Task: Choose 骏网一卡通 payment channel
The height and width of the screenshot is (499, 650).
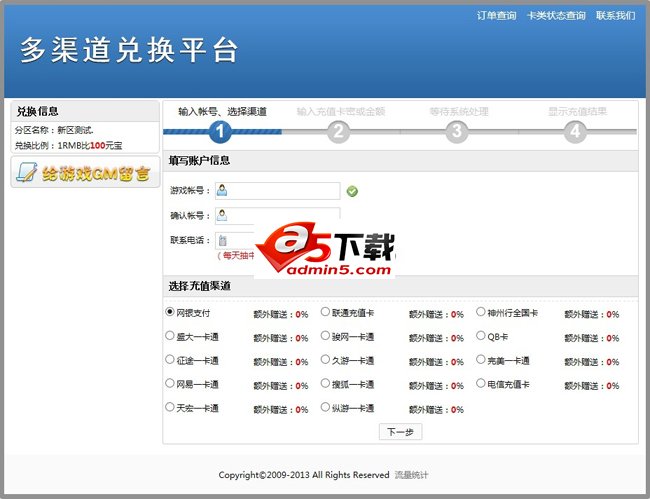Action: click(325, 335)
